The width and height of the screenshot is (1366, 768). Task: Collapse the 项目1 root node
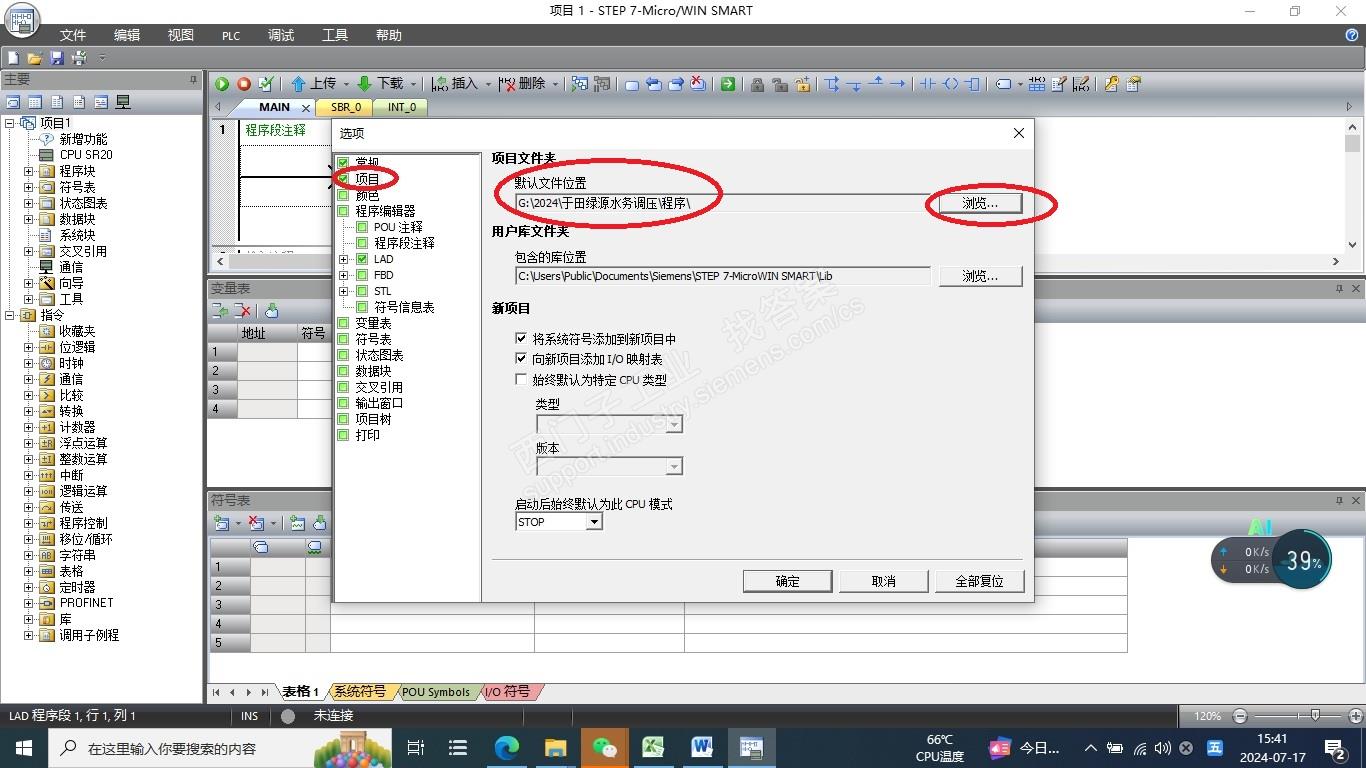click(x=10, y=123)
